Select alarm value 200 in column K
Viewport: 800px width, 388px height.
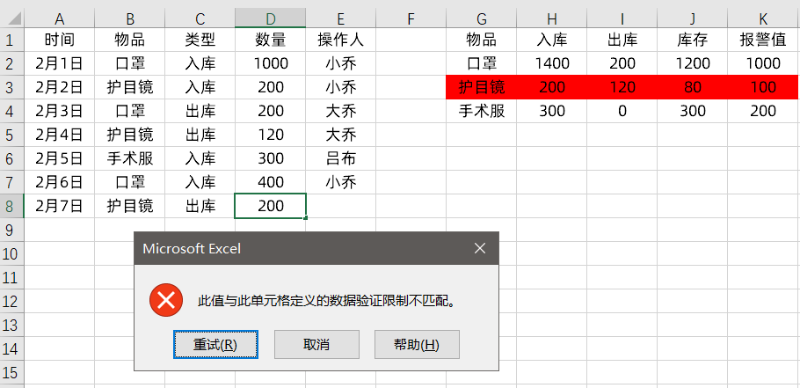[x=763, y=111]
